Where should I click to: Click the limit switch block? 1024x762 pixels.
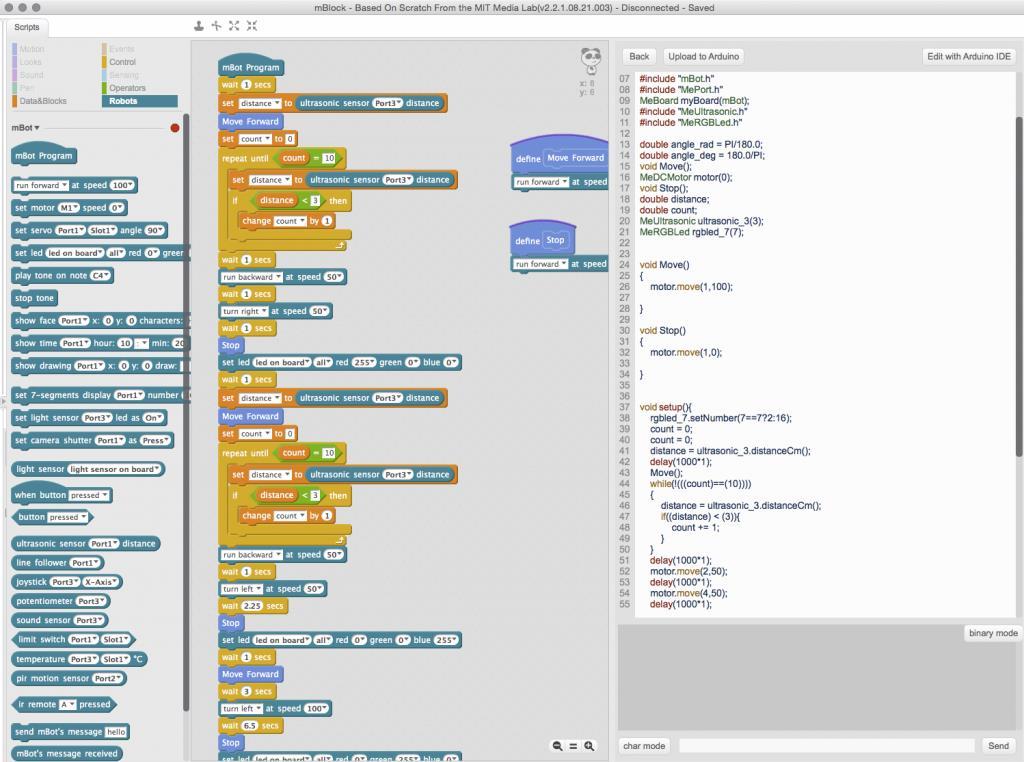74,640
